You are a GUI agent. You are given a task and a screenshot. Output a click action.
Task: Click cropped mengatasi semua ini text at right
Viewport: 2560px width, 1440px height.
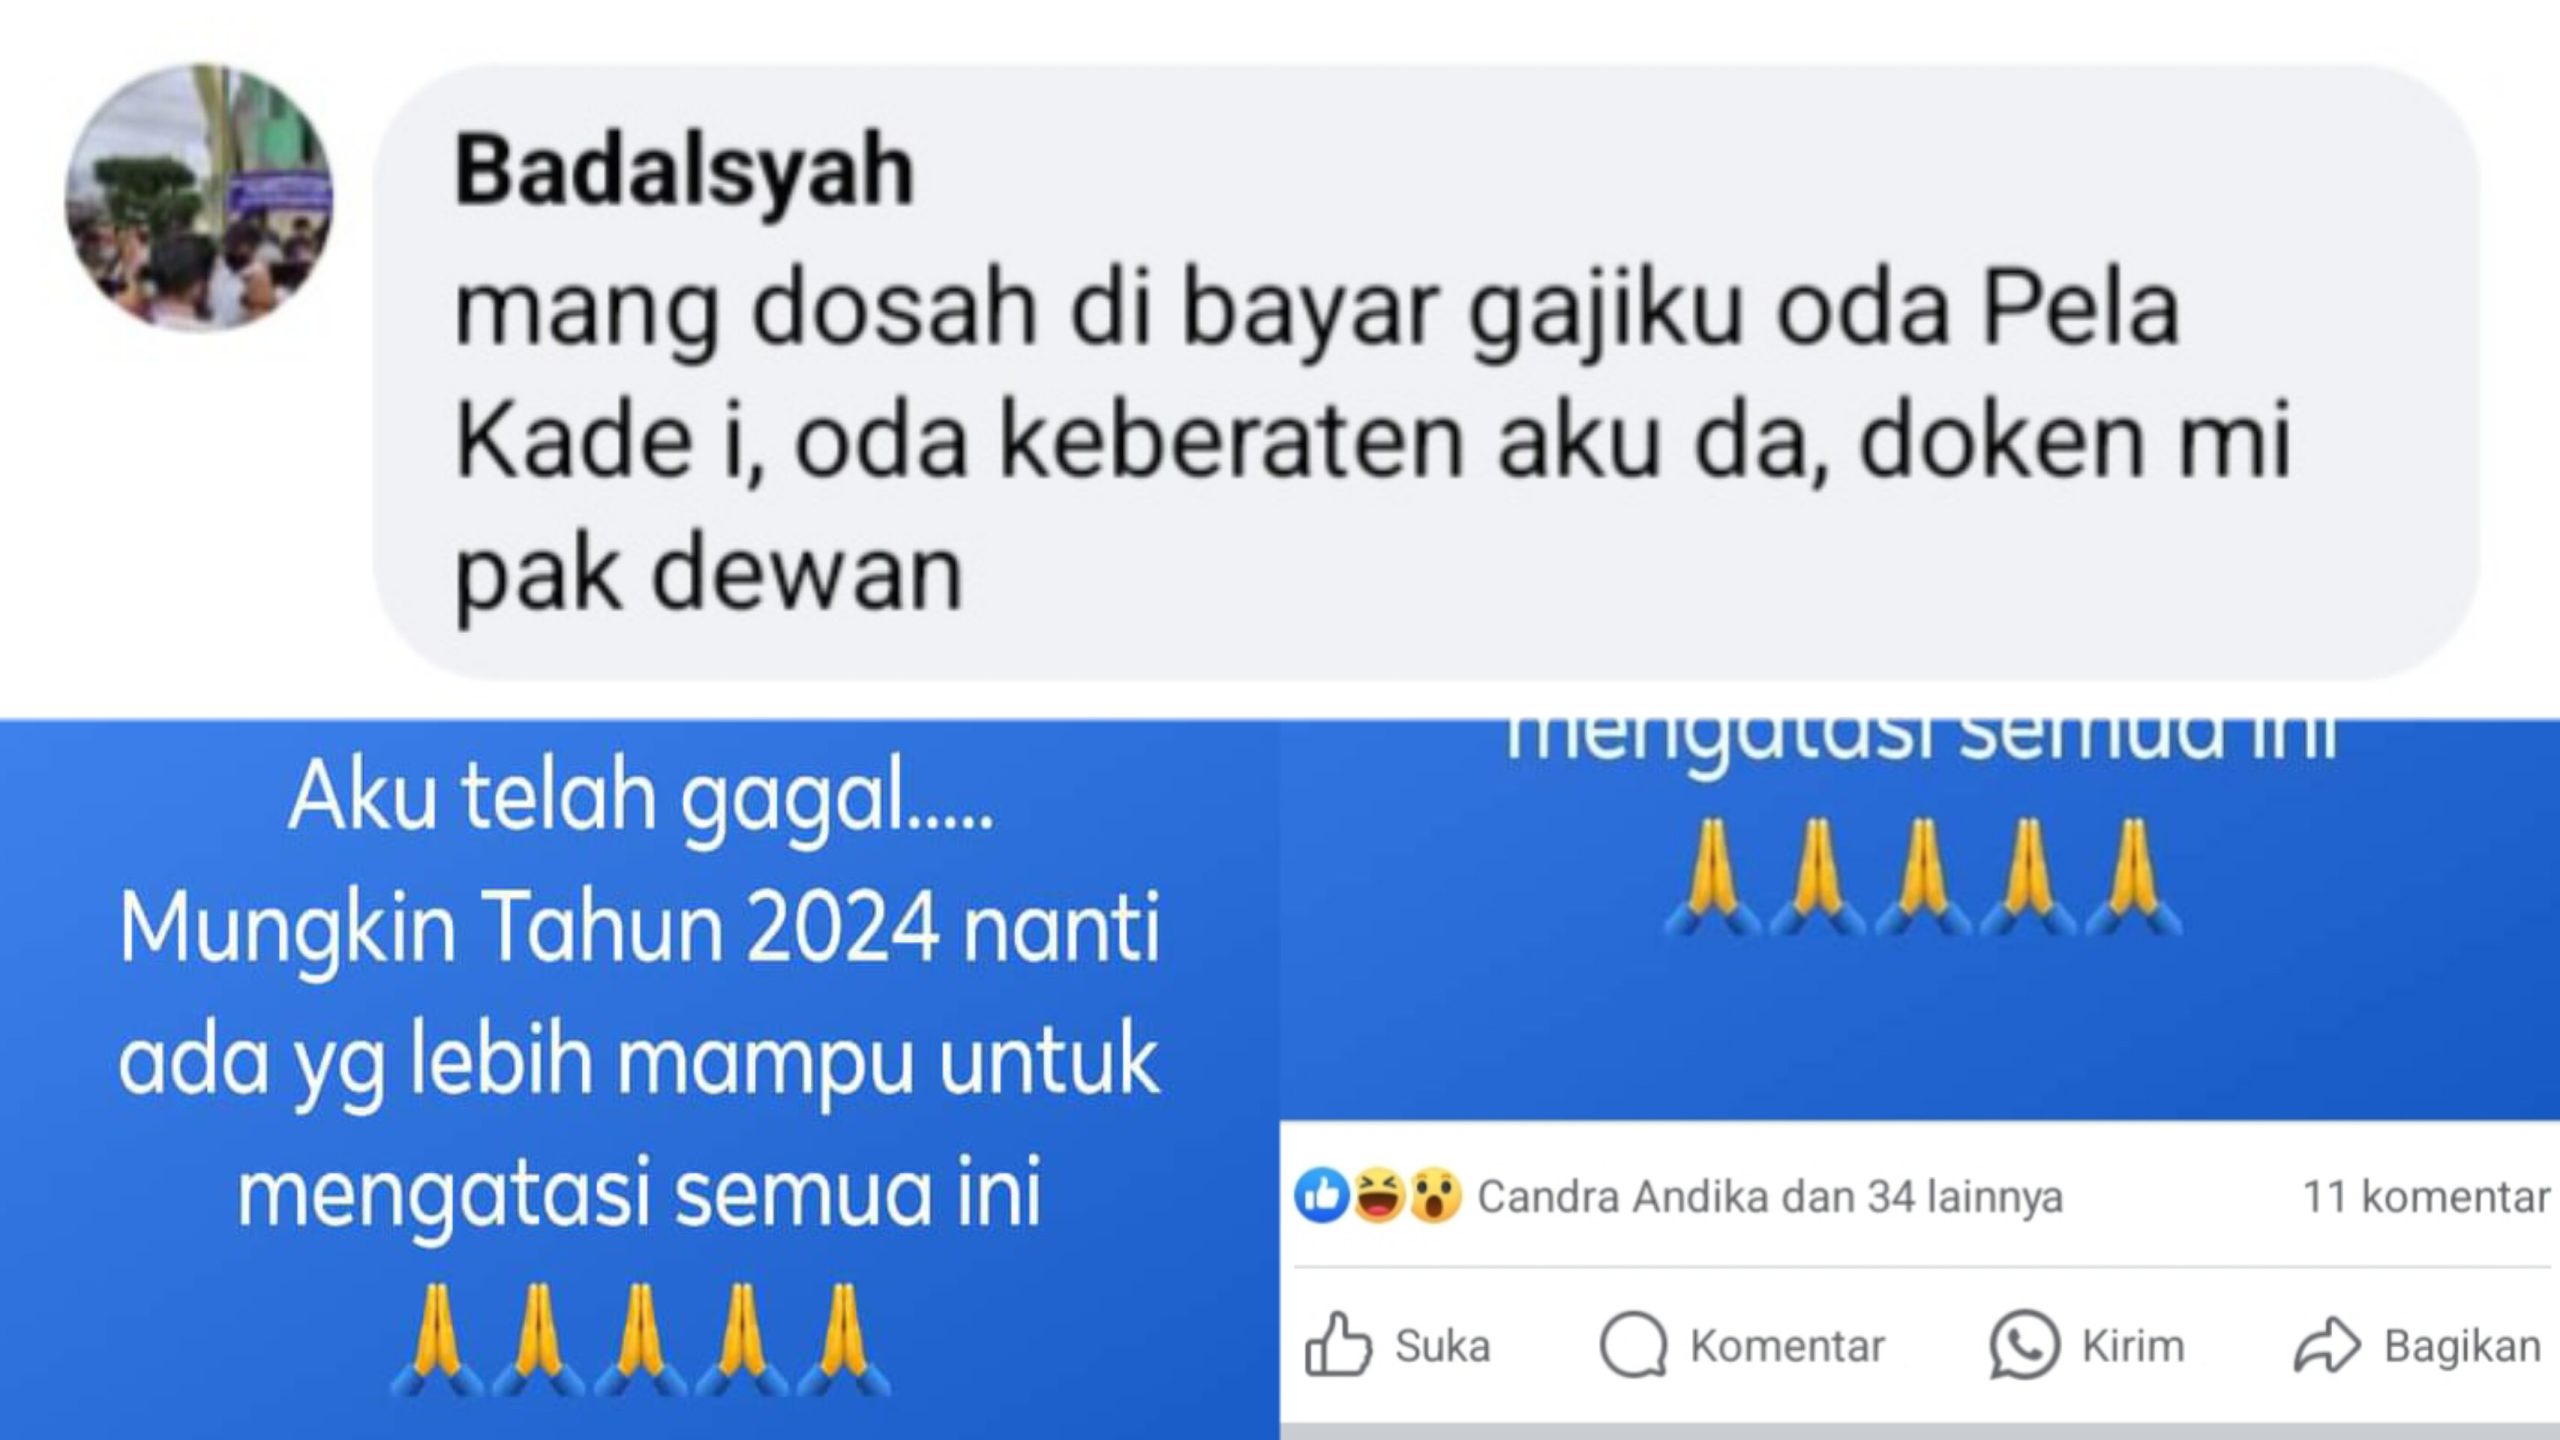coord(1920,738)
